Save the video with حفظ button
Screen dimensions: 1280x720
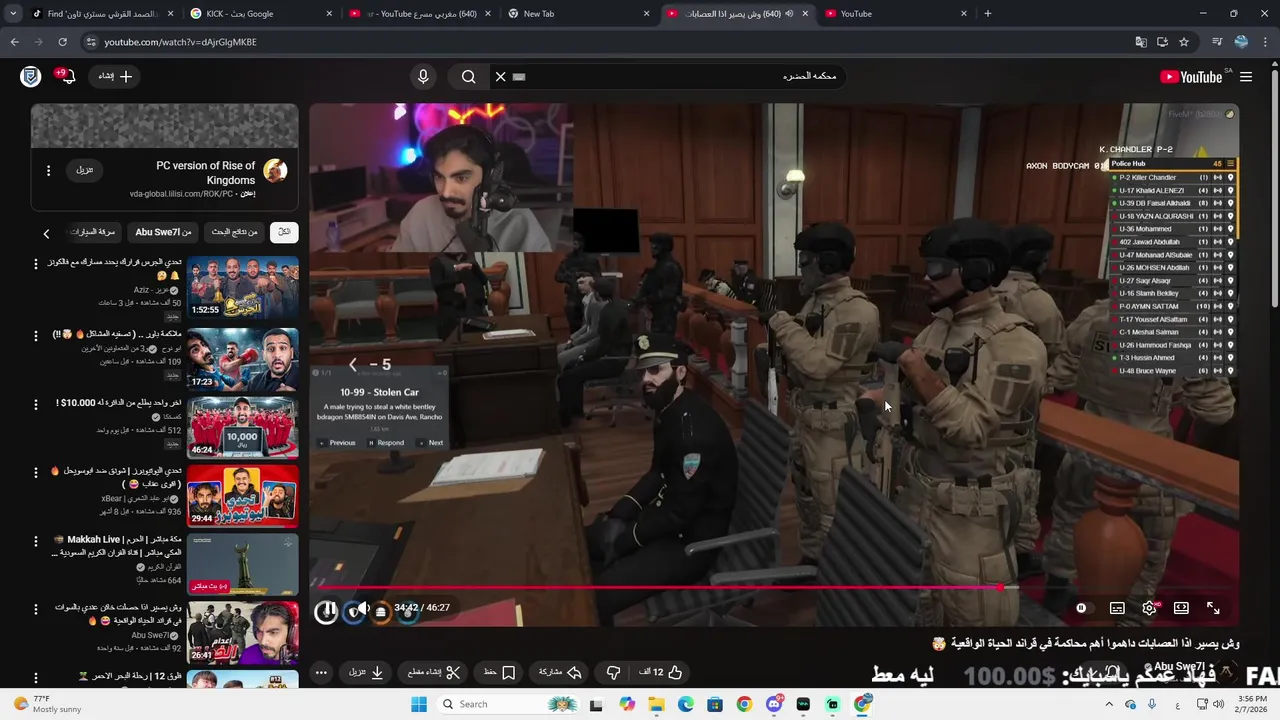tap(499, 672)
